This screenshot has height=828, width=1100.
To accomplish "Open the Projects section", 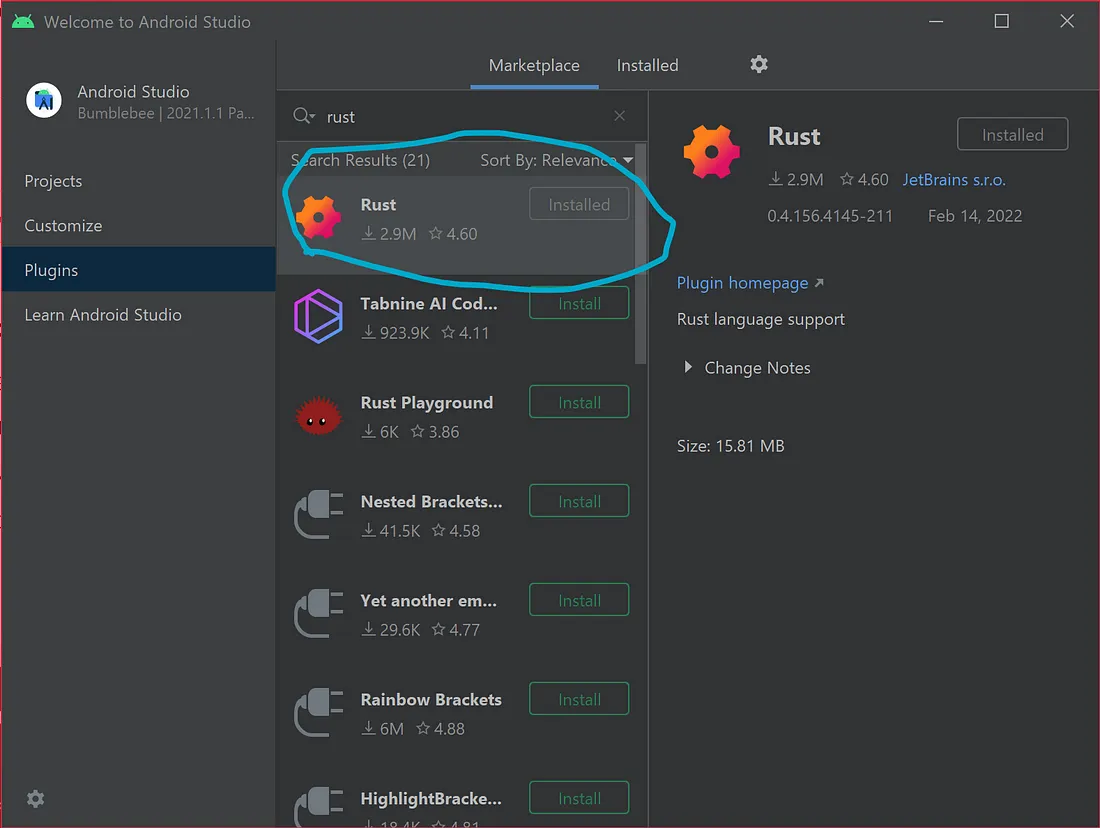I will (x=138, y=181).
